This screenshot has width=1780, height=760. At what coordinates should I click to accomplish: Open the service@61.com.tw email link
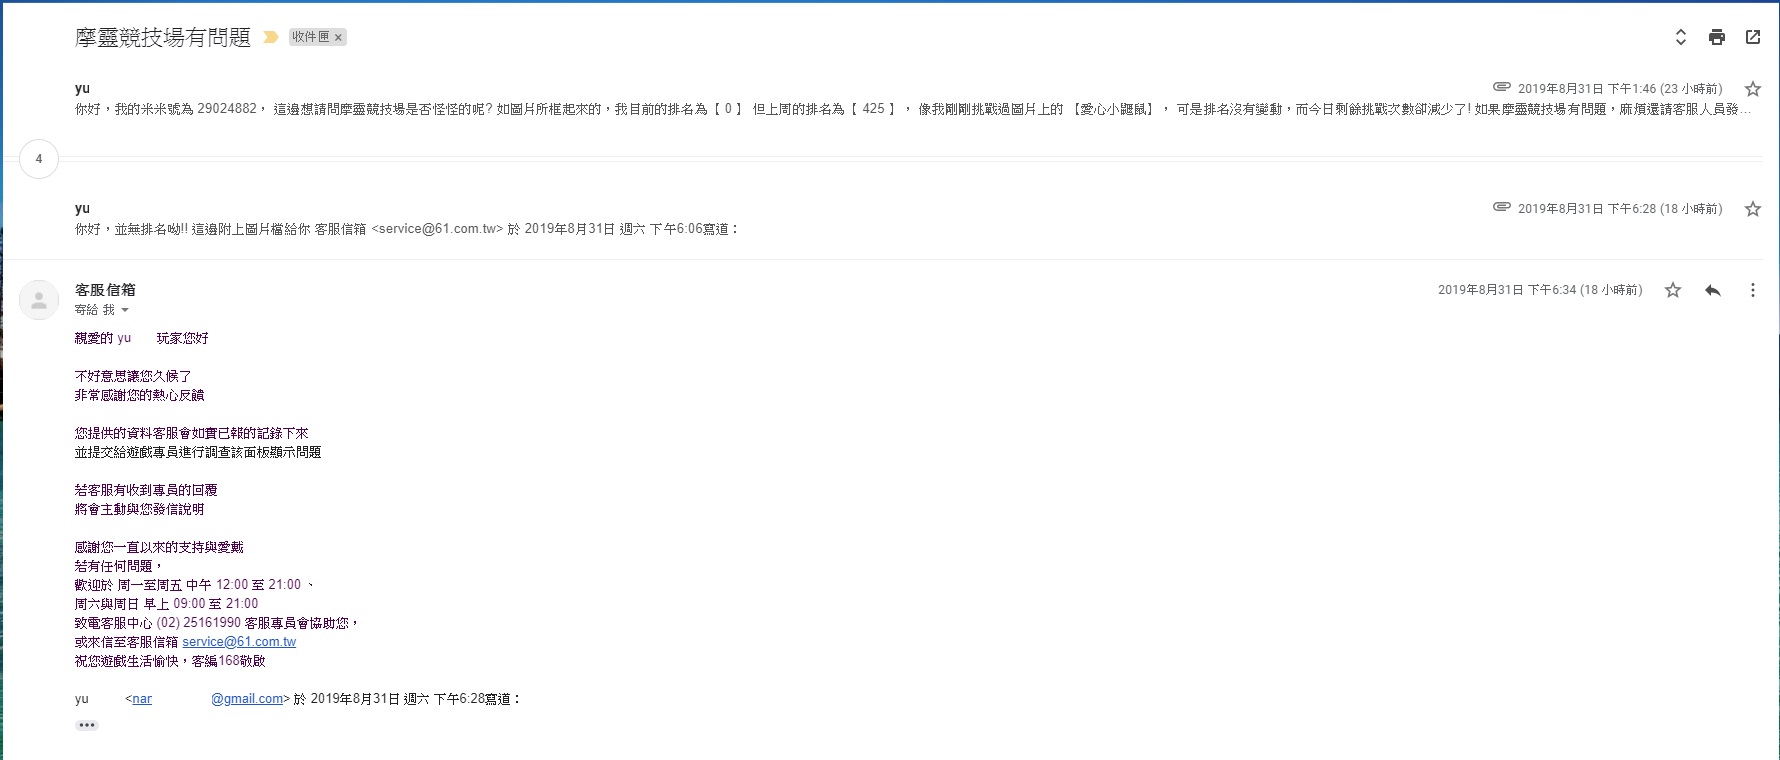tap(239, 642)
